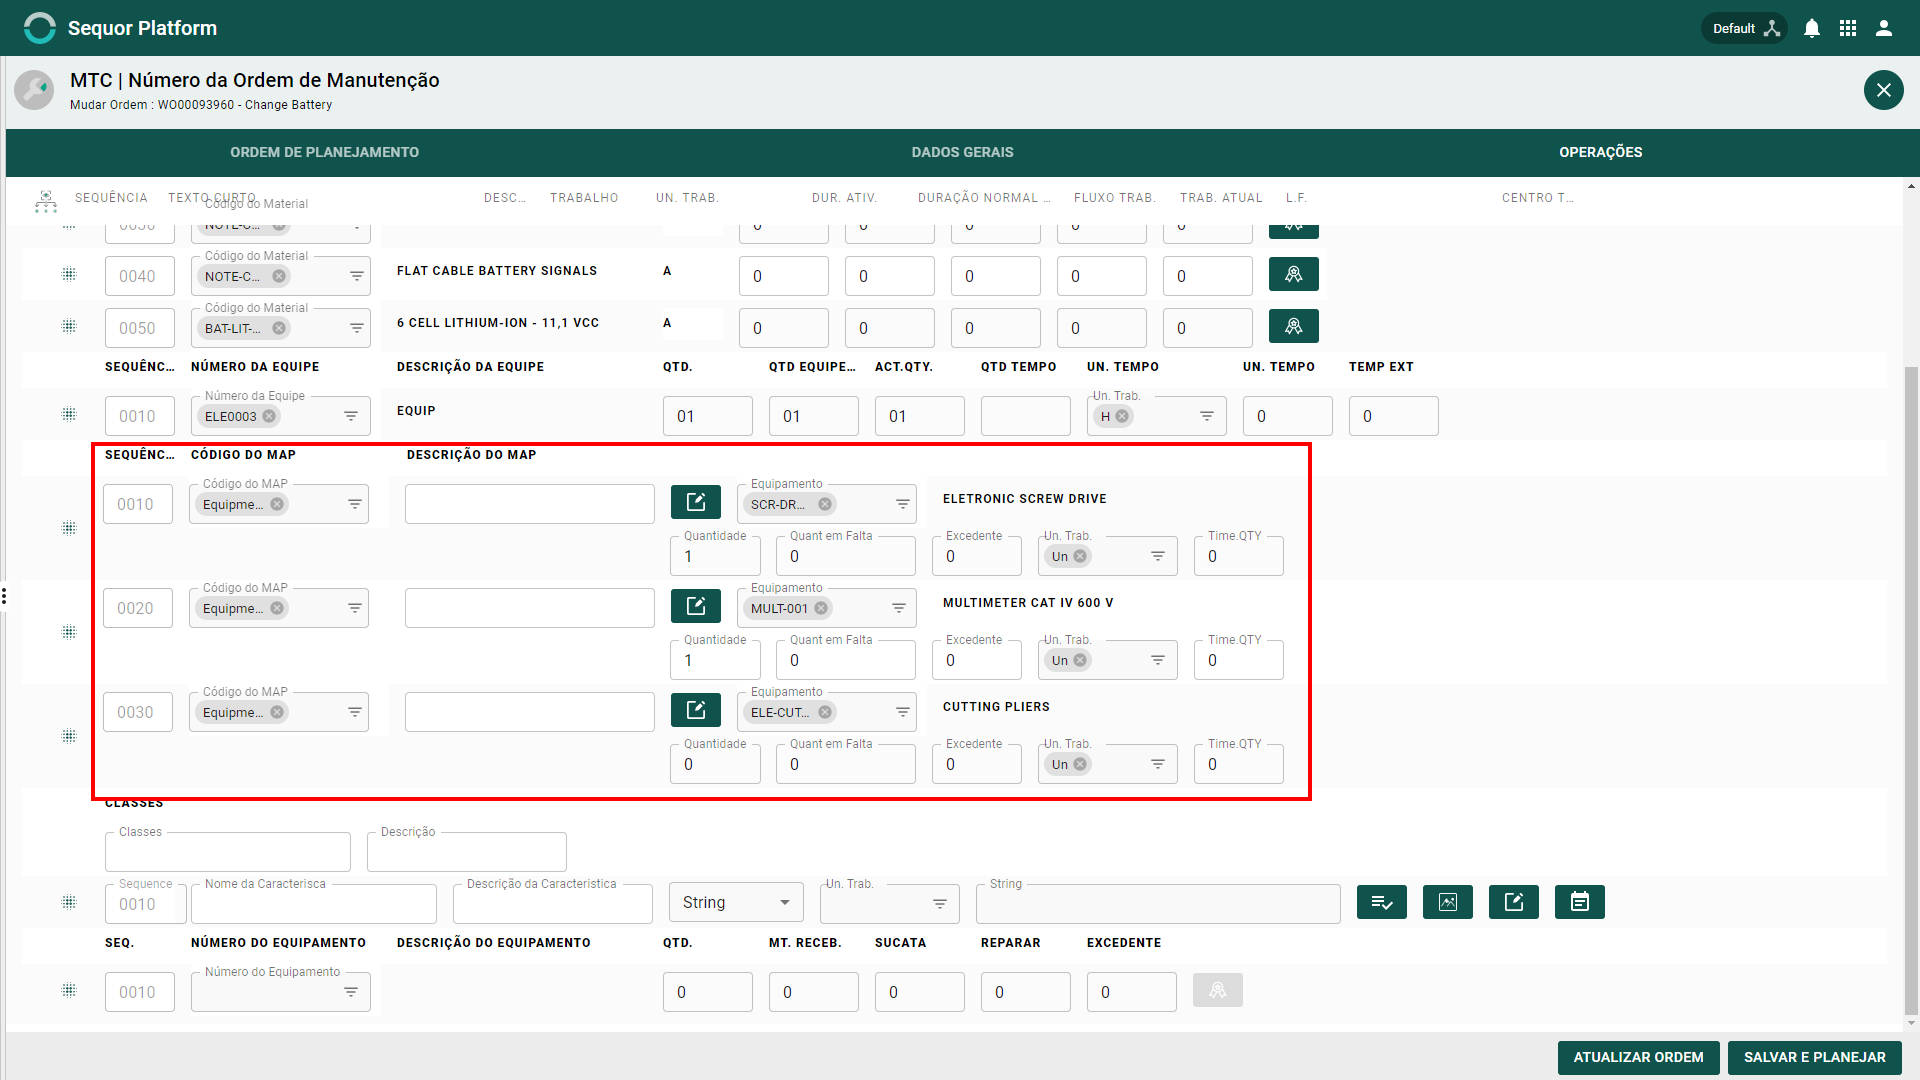Screen dimensions: 1920x1080
Task: Click the Atualizar Ordem button
Action: click(1638, 1057)
